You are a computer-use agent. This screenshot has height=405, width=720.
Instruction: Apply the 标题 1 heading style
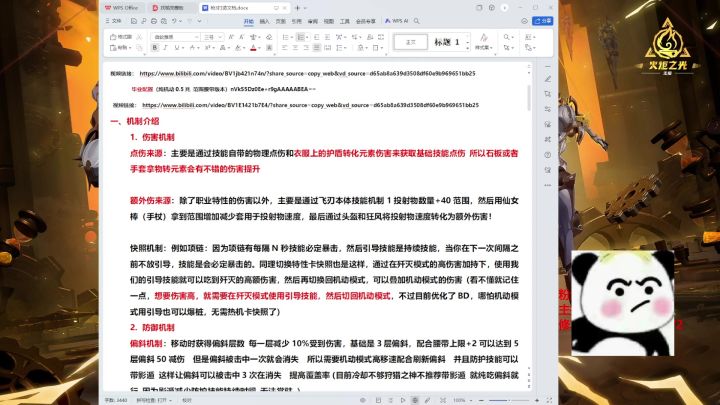pyautogui.click(x=447, y=42)
